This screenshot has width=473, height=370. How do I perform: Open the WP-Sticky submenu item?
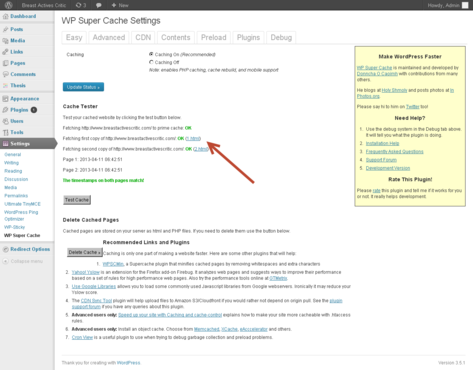pos(14,227)
